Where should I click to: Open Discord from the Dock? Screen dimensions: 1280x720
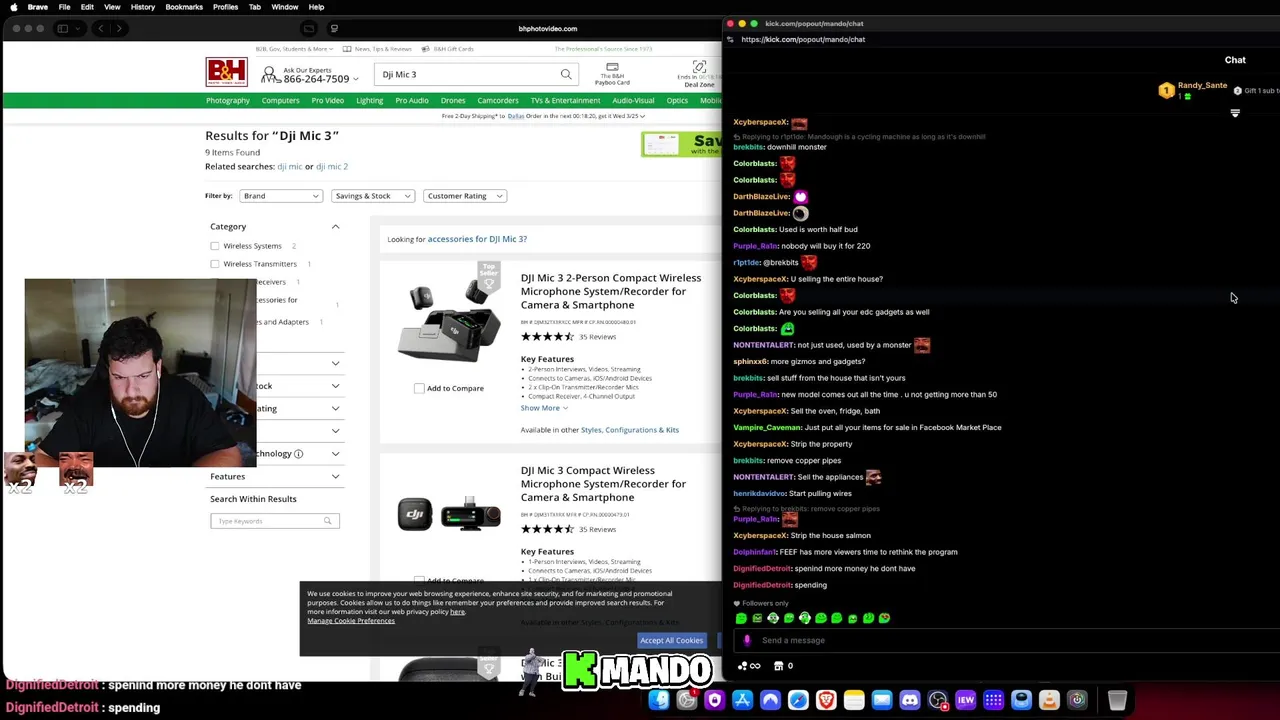tap(909, 700)
